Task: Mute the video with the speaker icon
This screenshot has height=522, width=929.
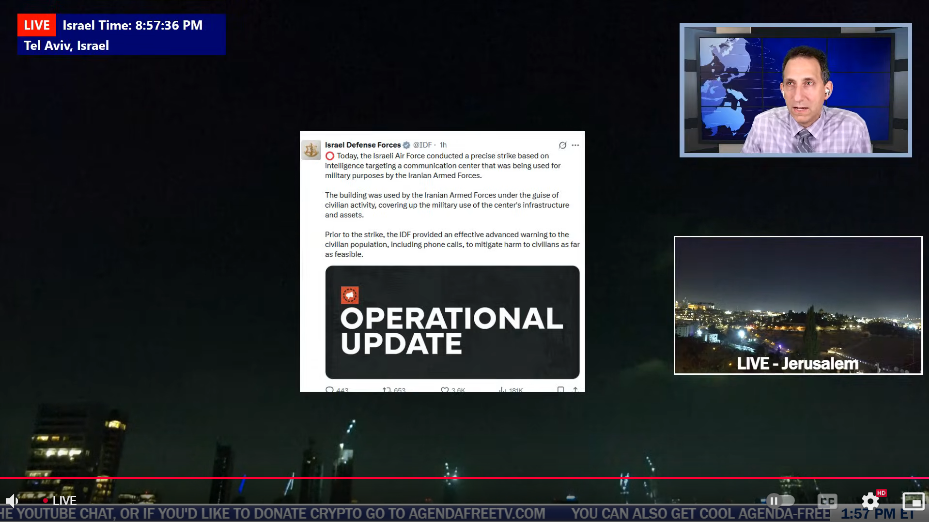Action: tap(11, 501)
